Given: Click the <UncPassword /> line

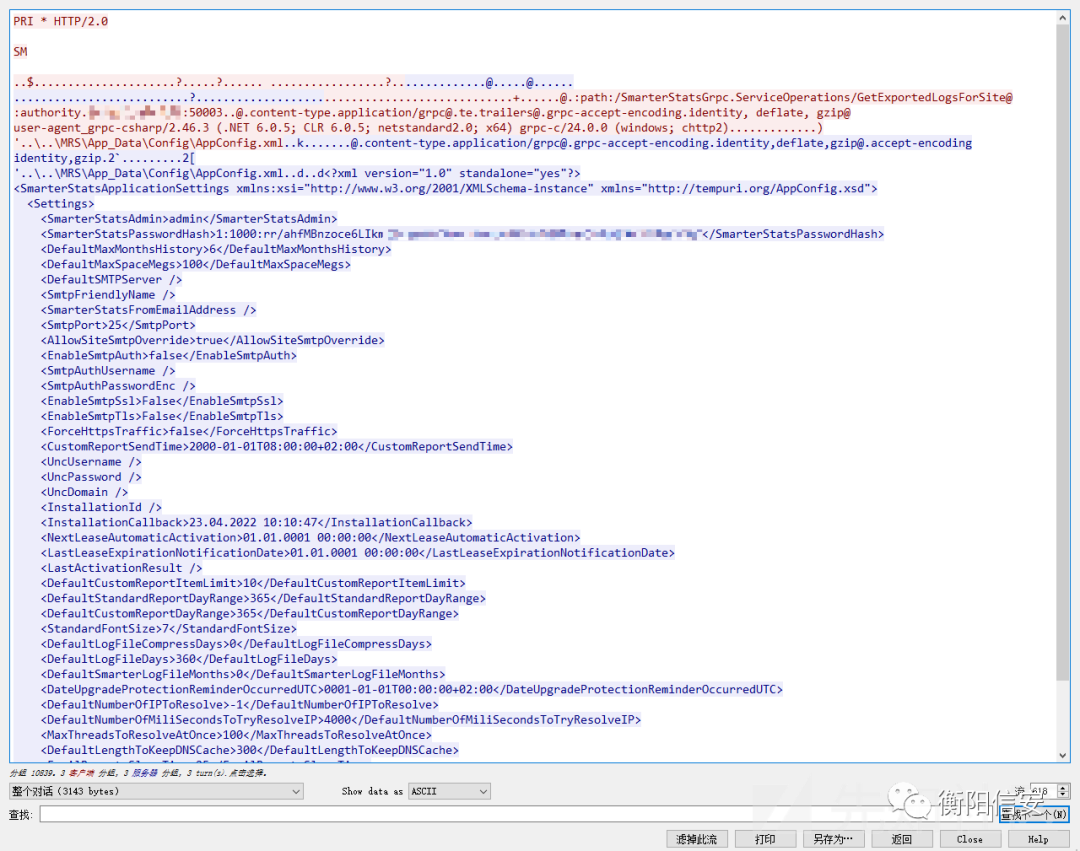Looking at the screenshot, I should (x=91, y=476).
